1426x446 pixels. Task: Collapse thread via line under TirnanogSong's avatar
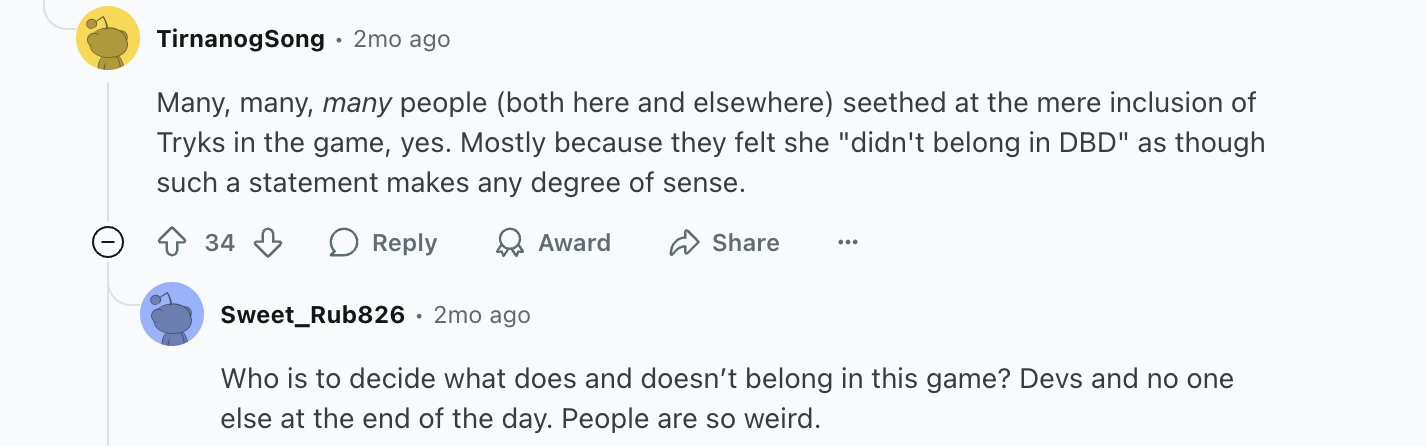[x=108, y=150]
